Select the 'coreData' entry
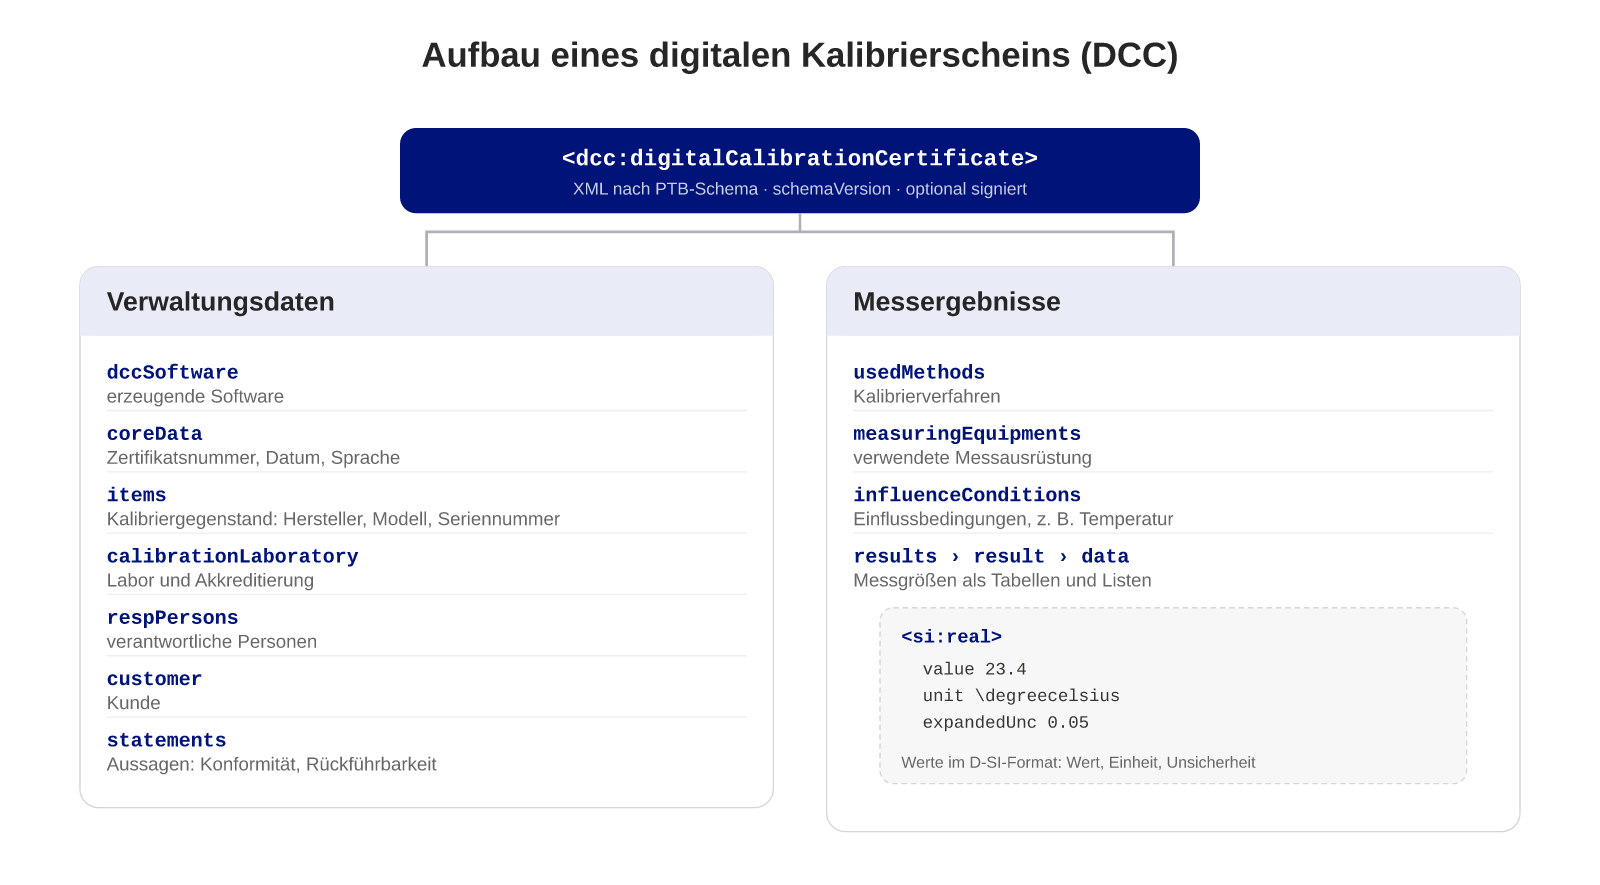Image resolution: width=1600 pixels, height=885 pixels. (x=155, y=433)
